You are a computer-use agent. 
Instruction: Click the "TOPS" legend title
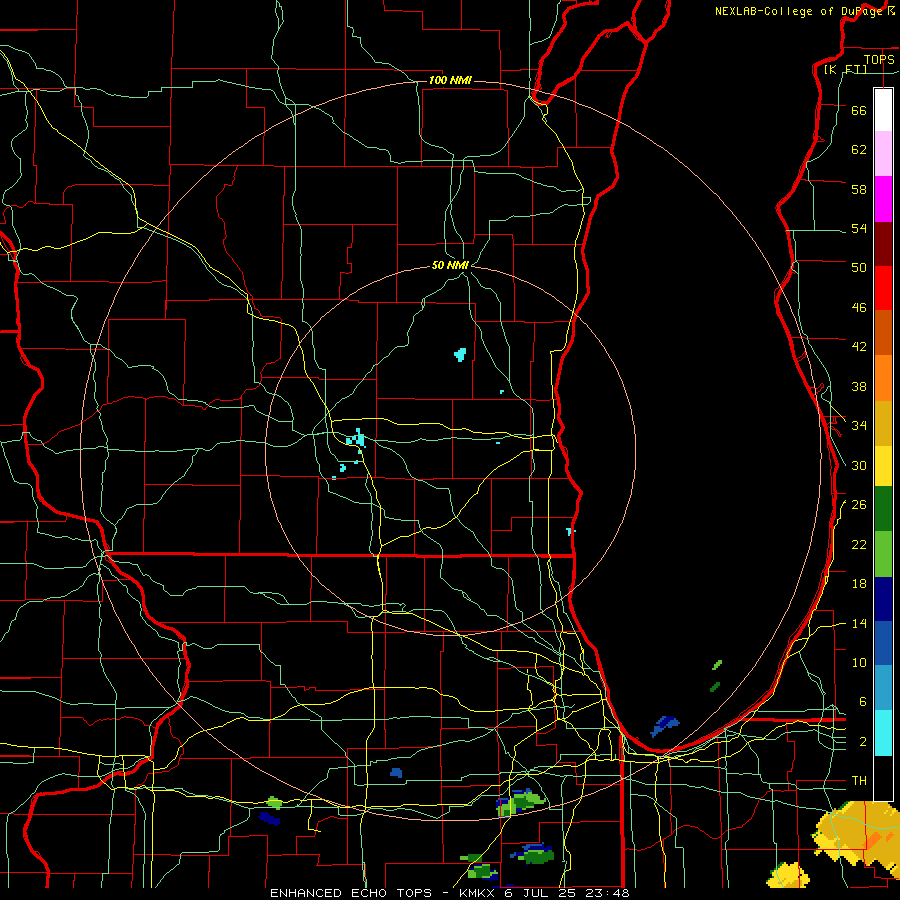pos(879,59)
